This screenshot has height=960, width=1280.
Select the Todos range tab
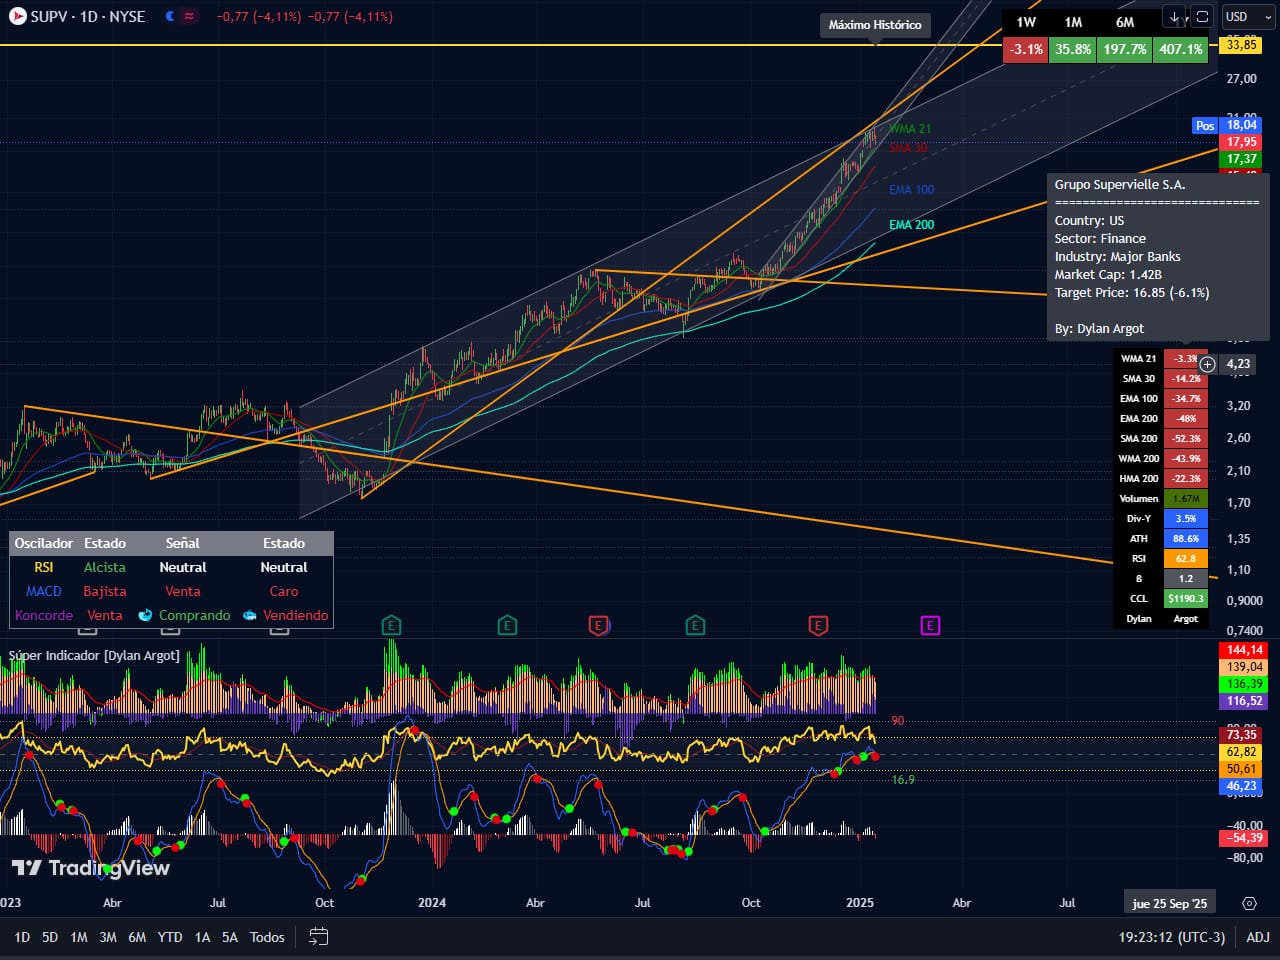(267, 937)
